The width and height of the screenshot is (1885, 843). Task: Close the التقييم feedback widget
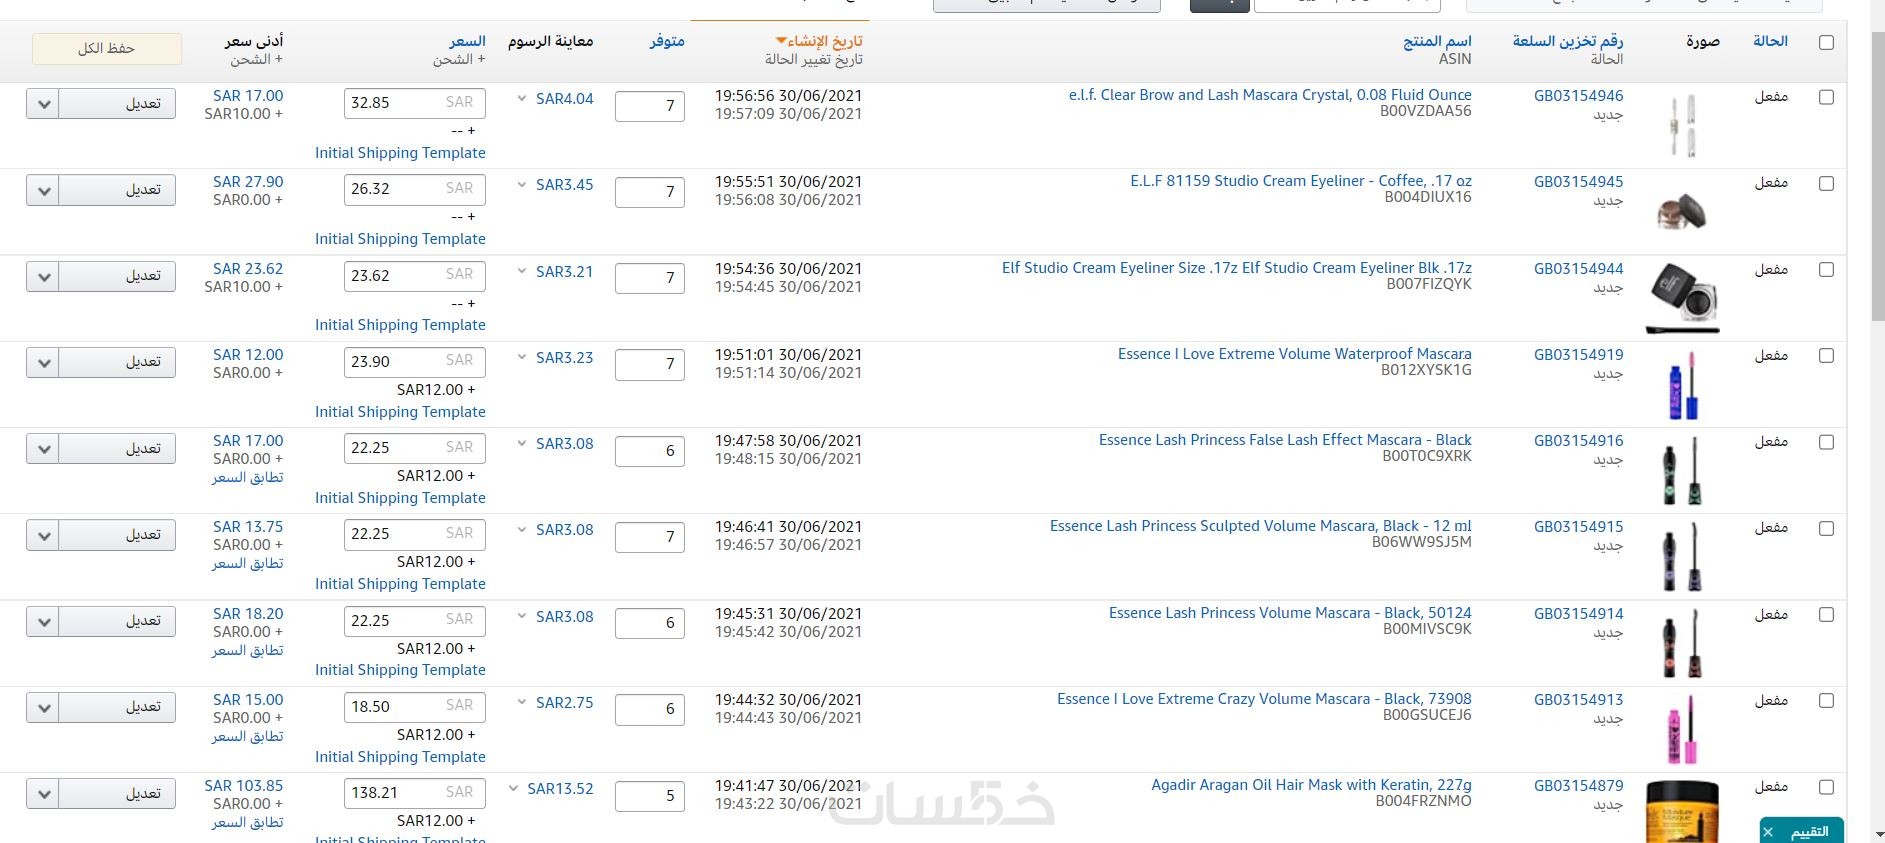[x=1768, y=832]
